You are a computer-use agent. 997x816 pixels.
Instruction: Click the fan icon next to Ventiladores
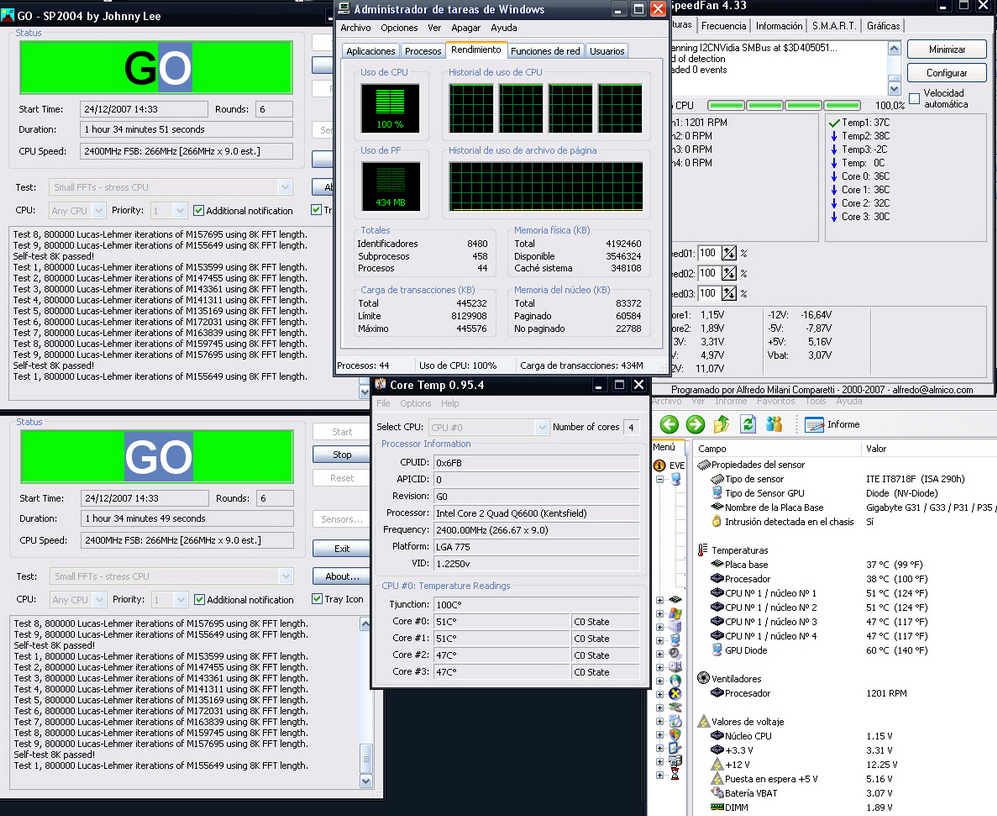point(703,678)
